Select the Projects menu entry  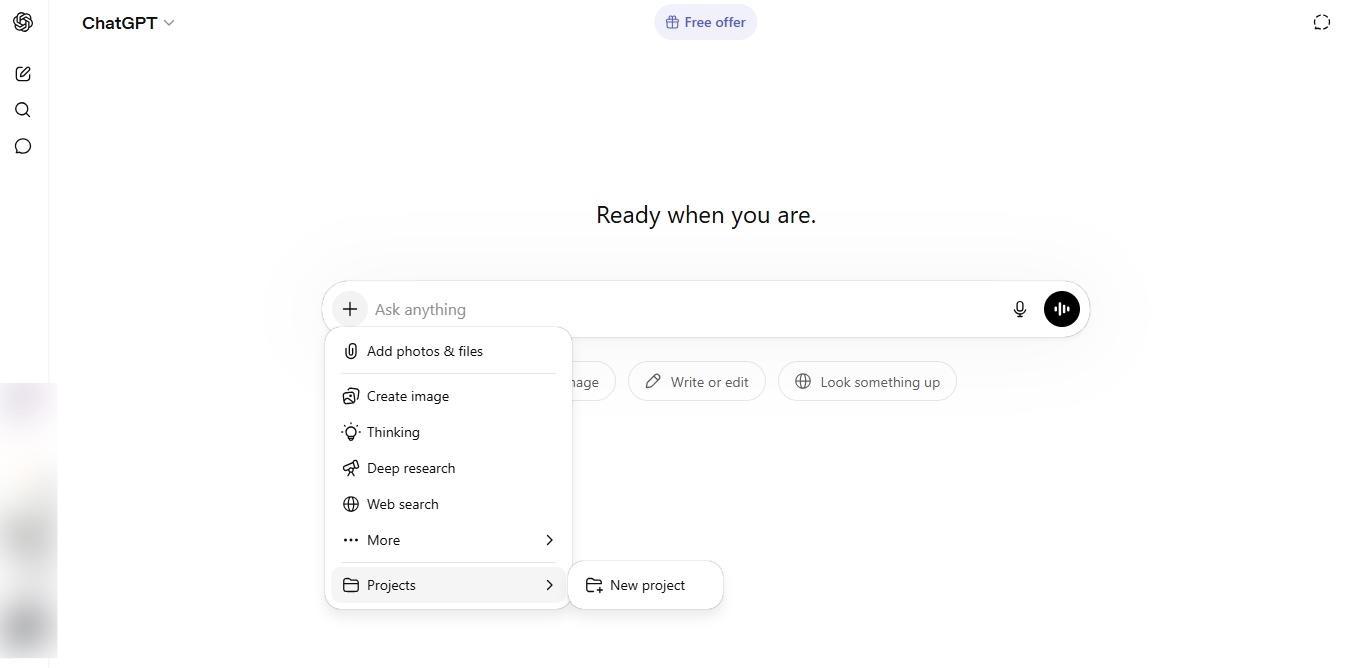448,585
